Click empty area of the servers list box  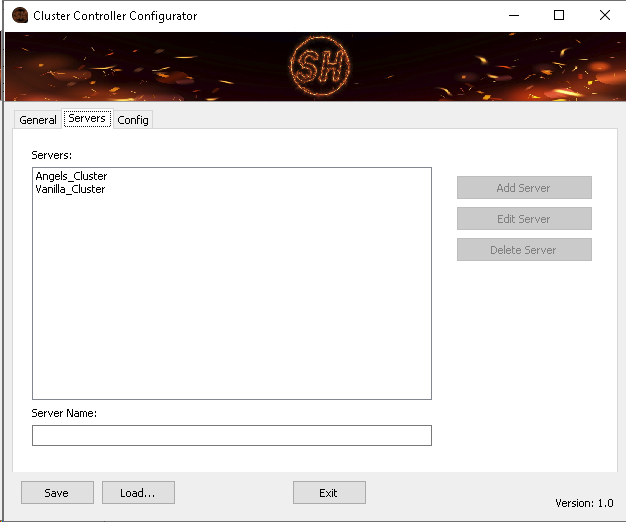pos(231,300)
